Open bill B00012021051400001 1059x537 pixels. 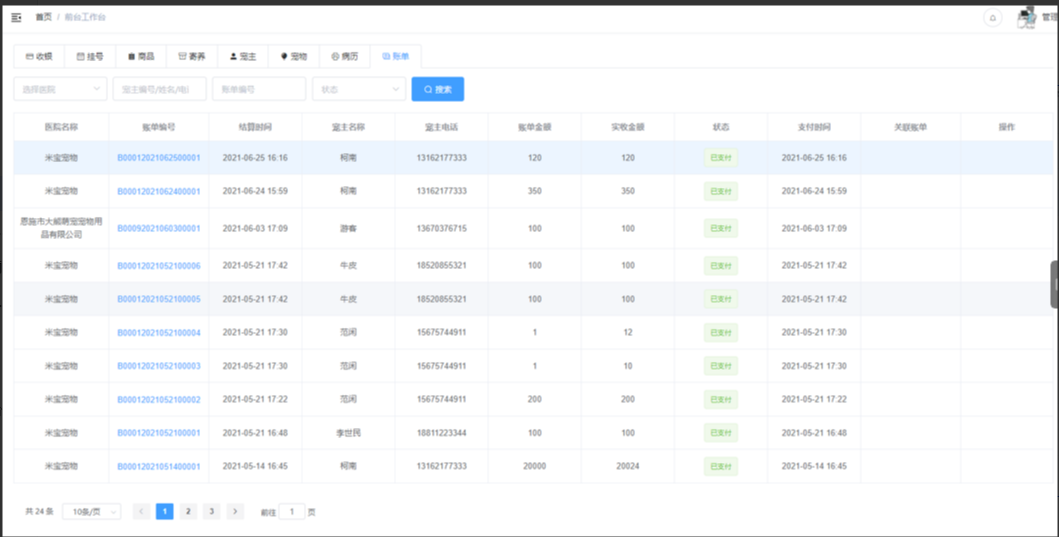point(159,467)
